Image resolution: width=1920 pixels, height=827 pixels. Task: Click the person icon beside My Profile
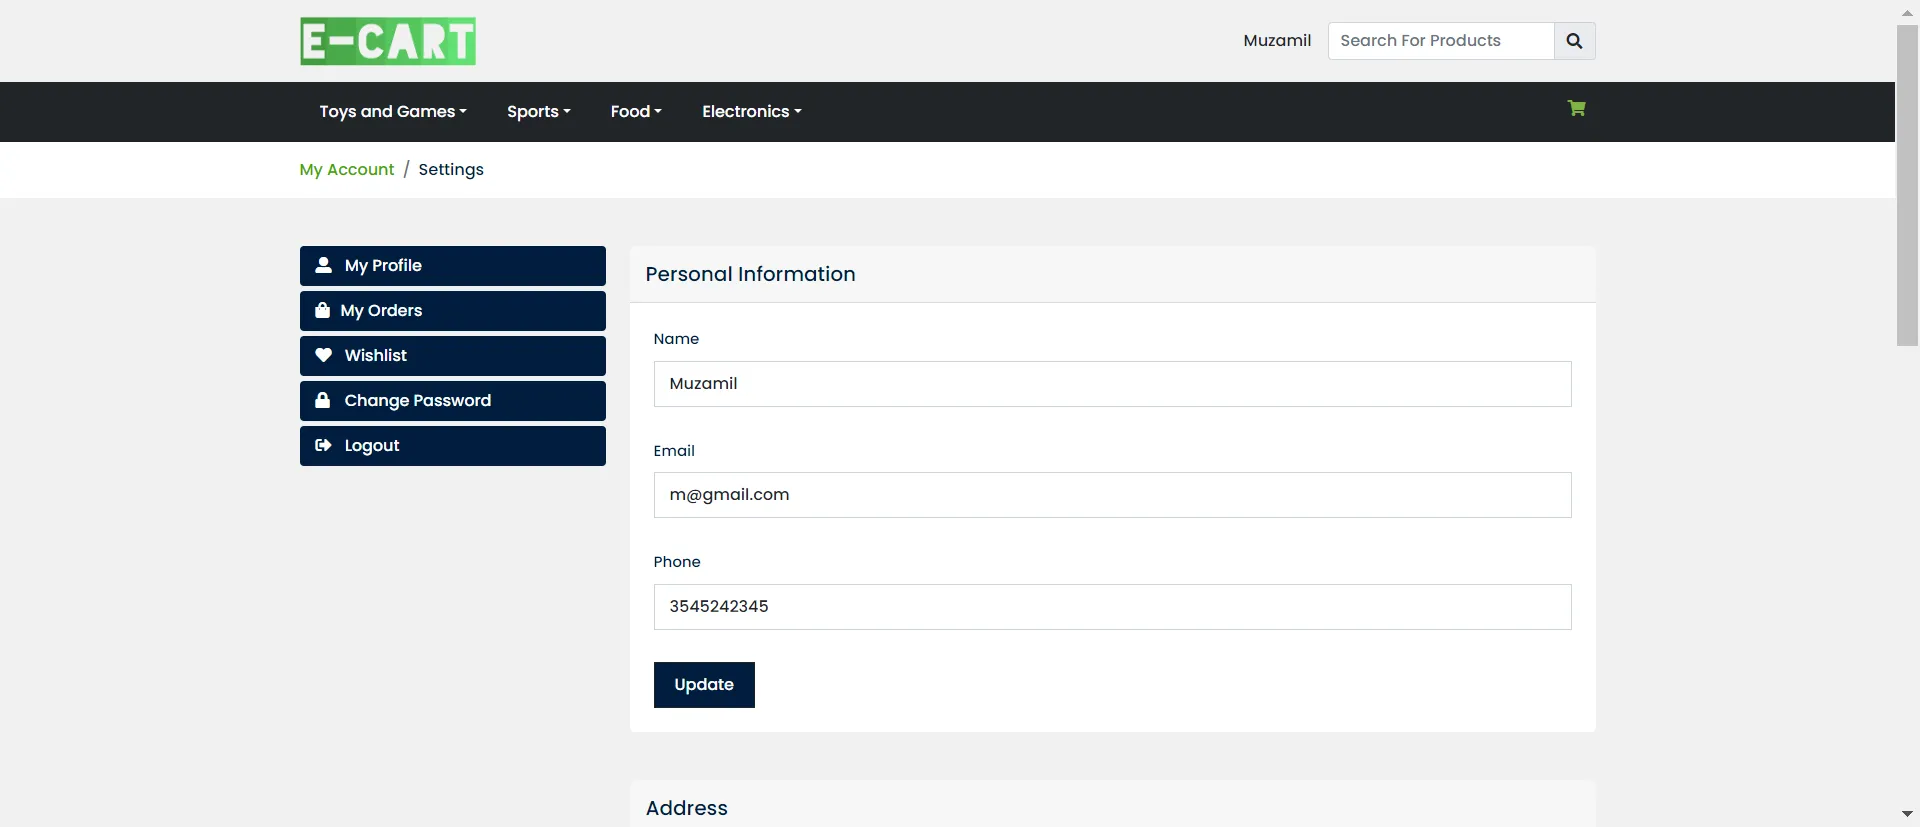pos(323,265)
